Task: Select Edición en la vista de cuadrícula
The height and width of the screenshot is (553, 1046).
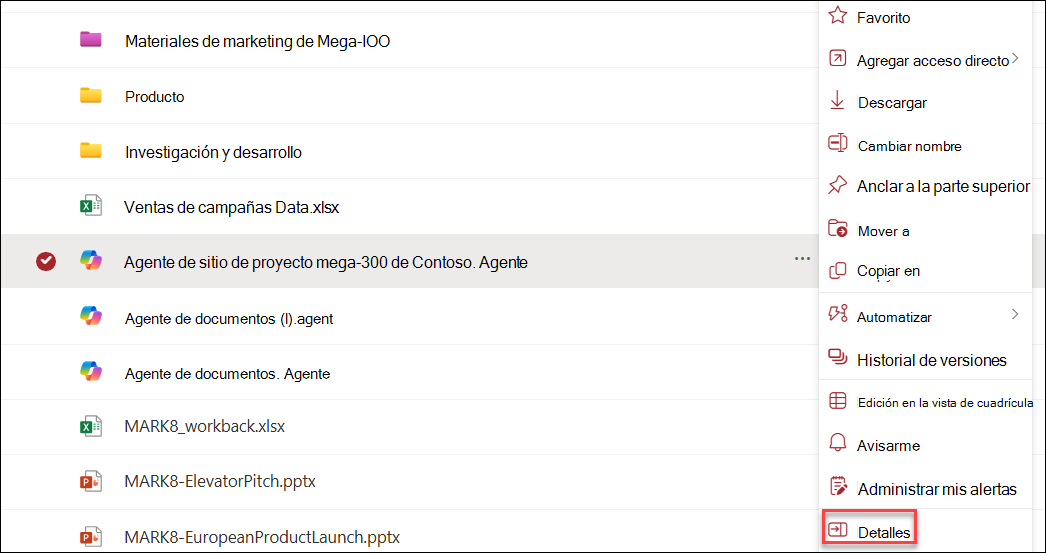Action: (x=944, y=402)
